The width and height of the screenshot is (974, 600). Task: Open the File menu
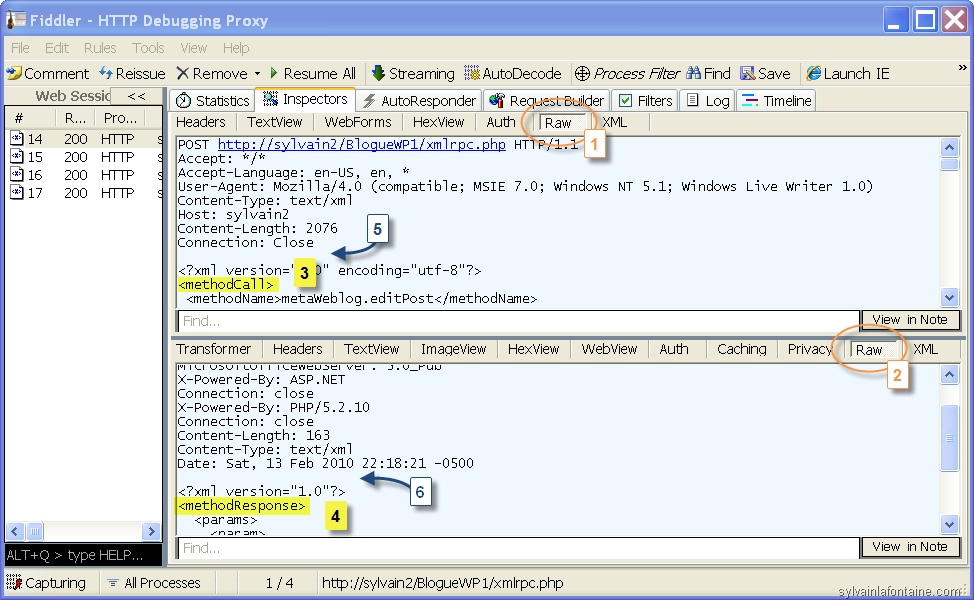[x=20, y=48]
